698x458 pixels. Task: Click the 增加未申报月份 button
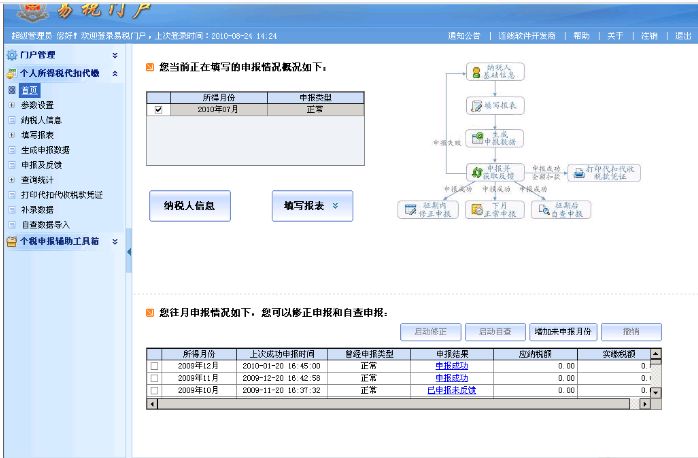[563, 332]
